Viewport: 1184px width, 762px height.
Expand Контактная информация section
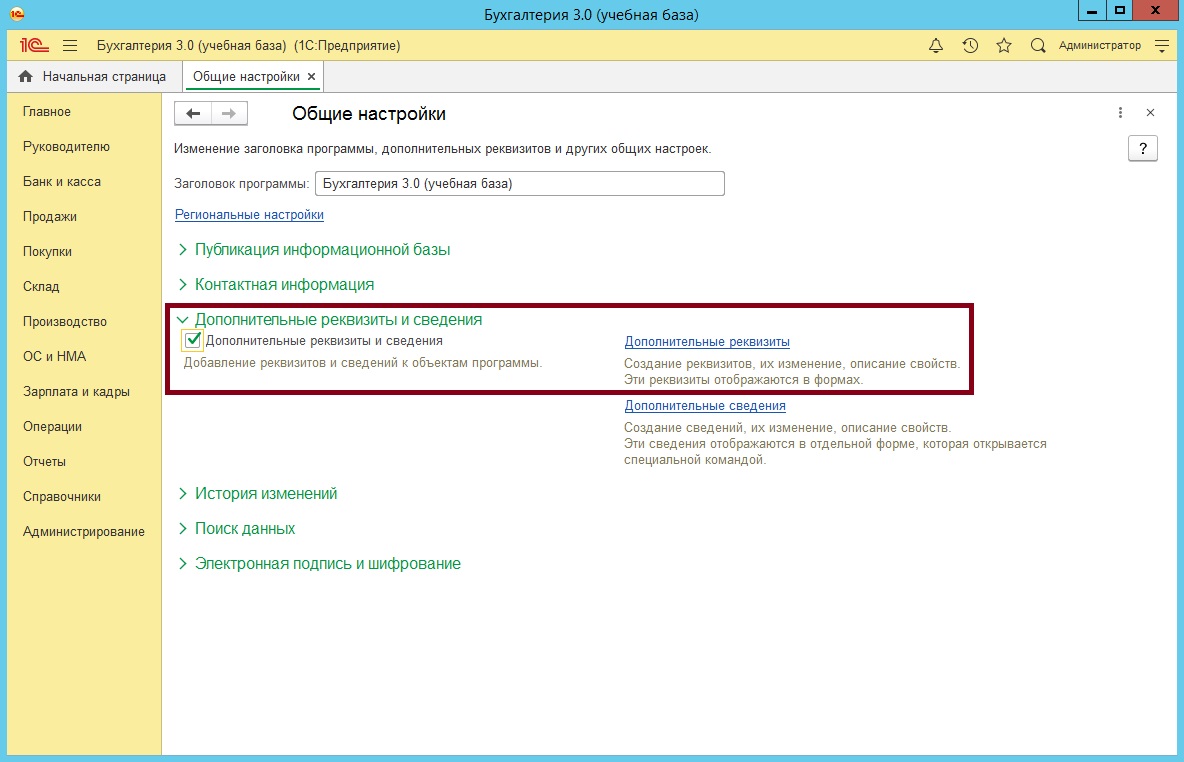click(284, 285)
